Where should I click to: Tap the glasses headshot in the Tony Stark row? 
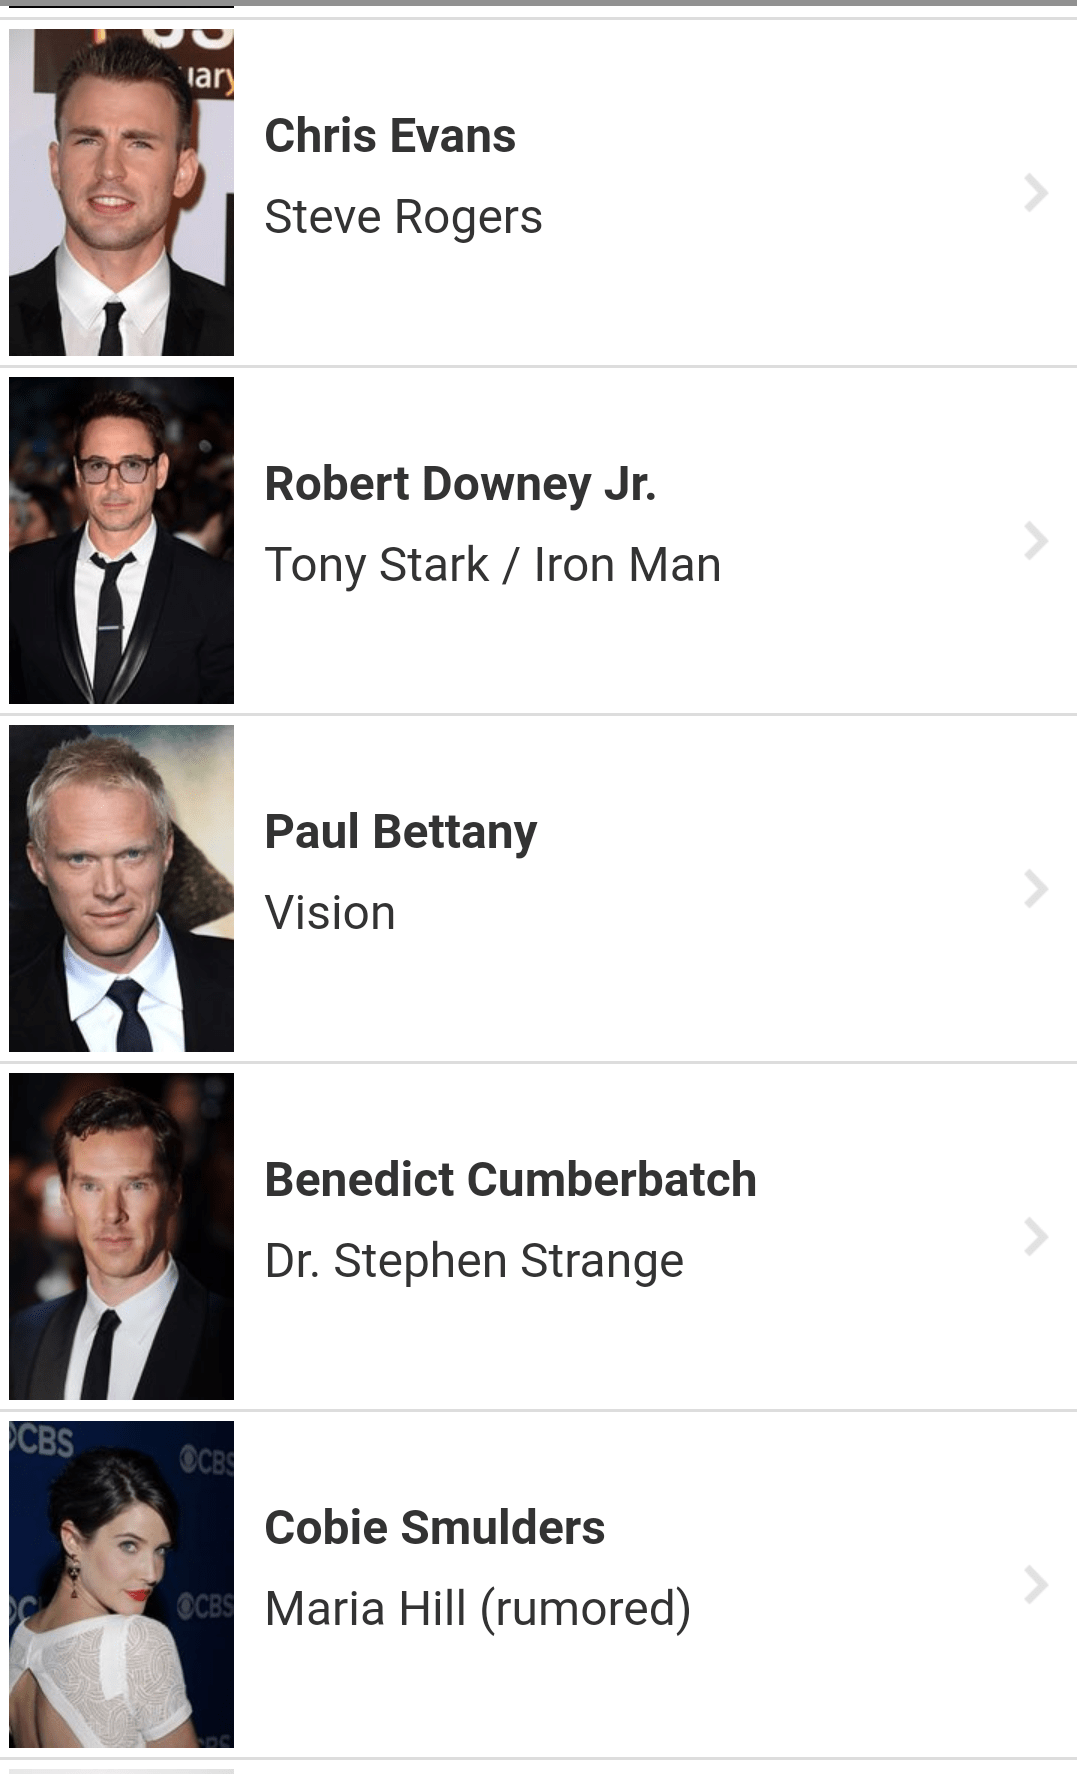click(121, 540)
